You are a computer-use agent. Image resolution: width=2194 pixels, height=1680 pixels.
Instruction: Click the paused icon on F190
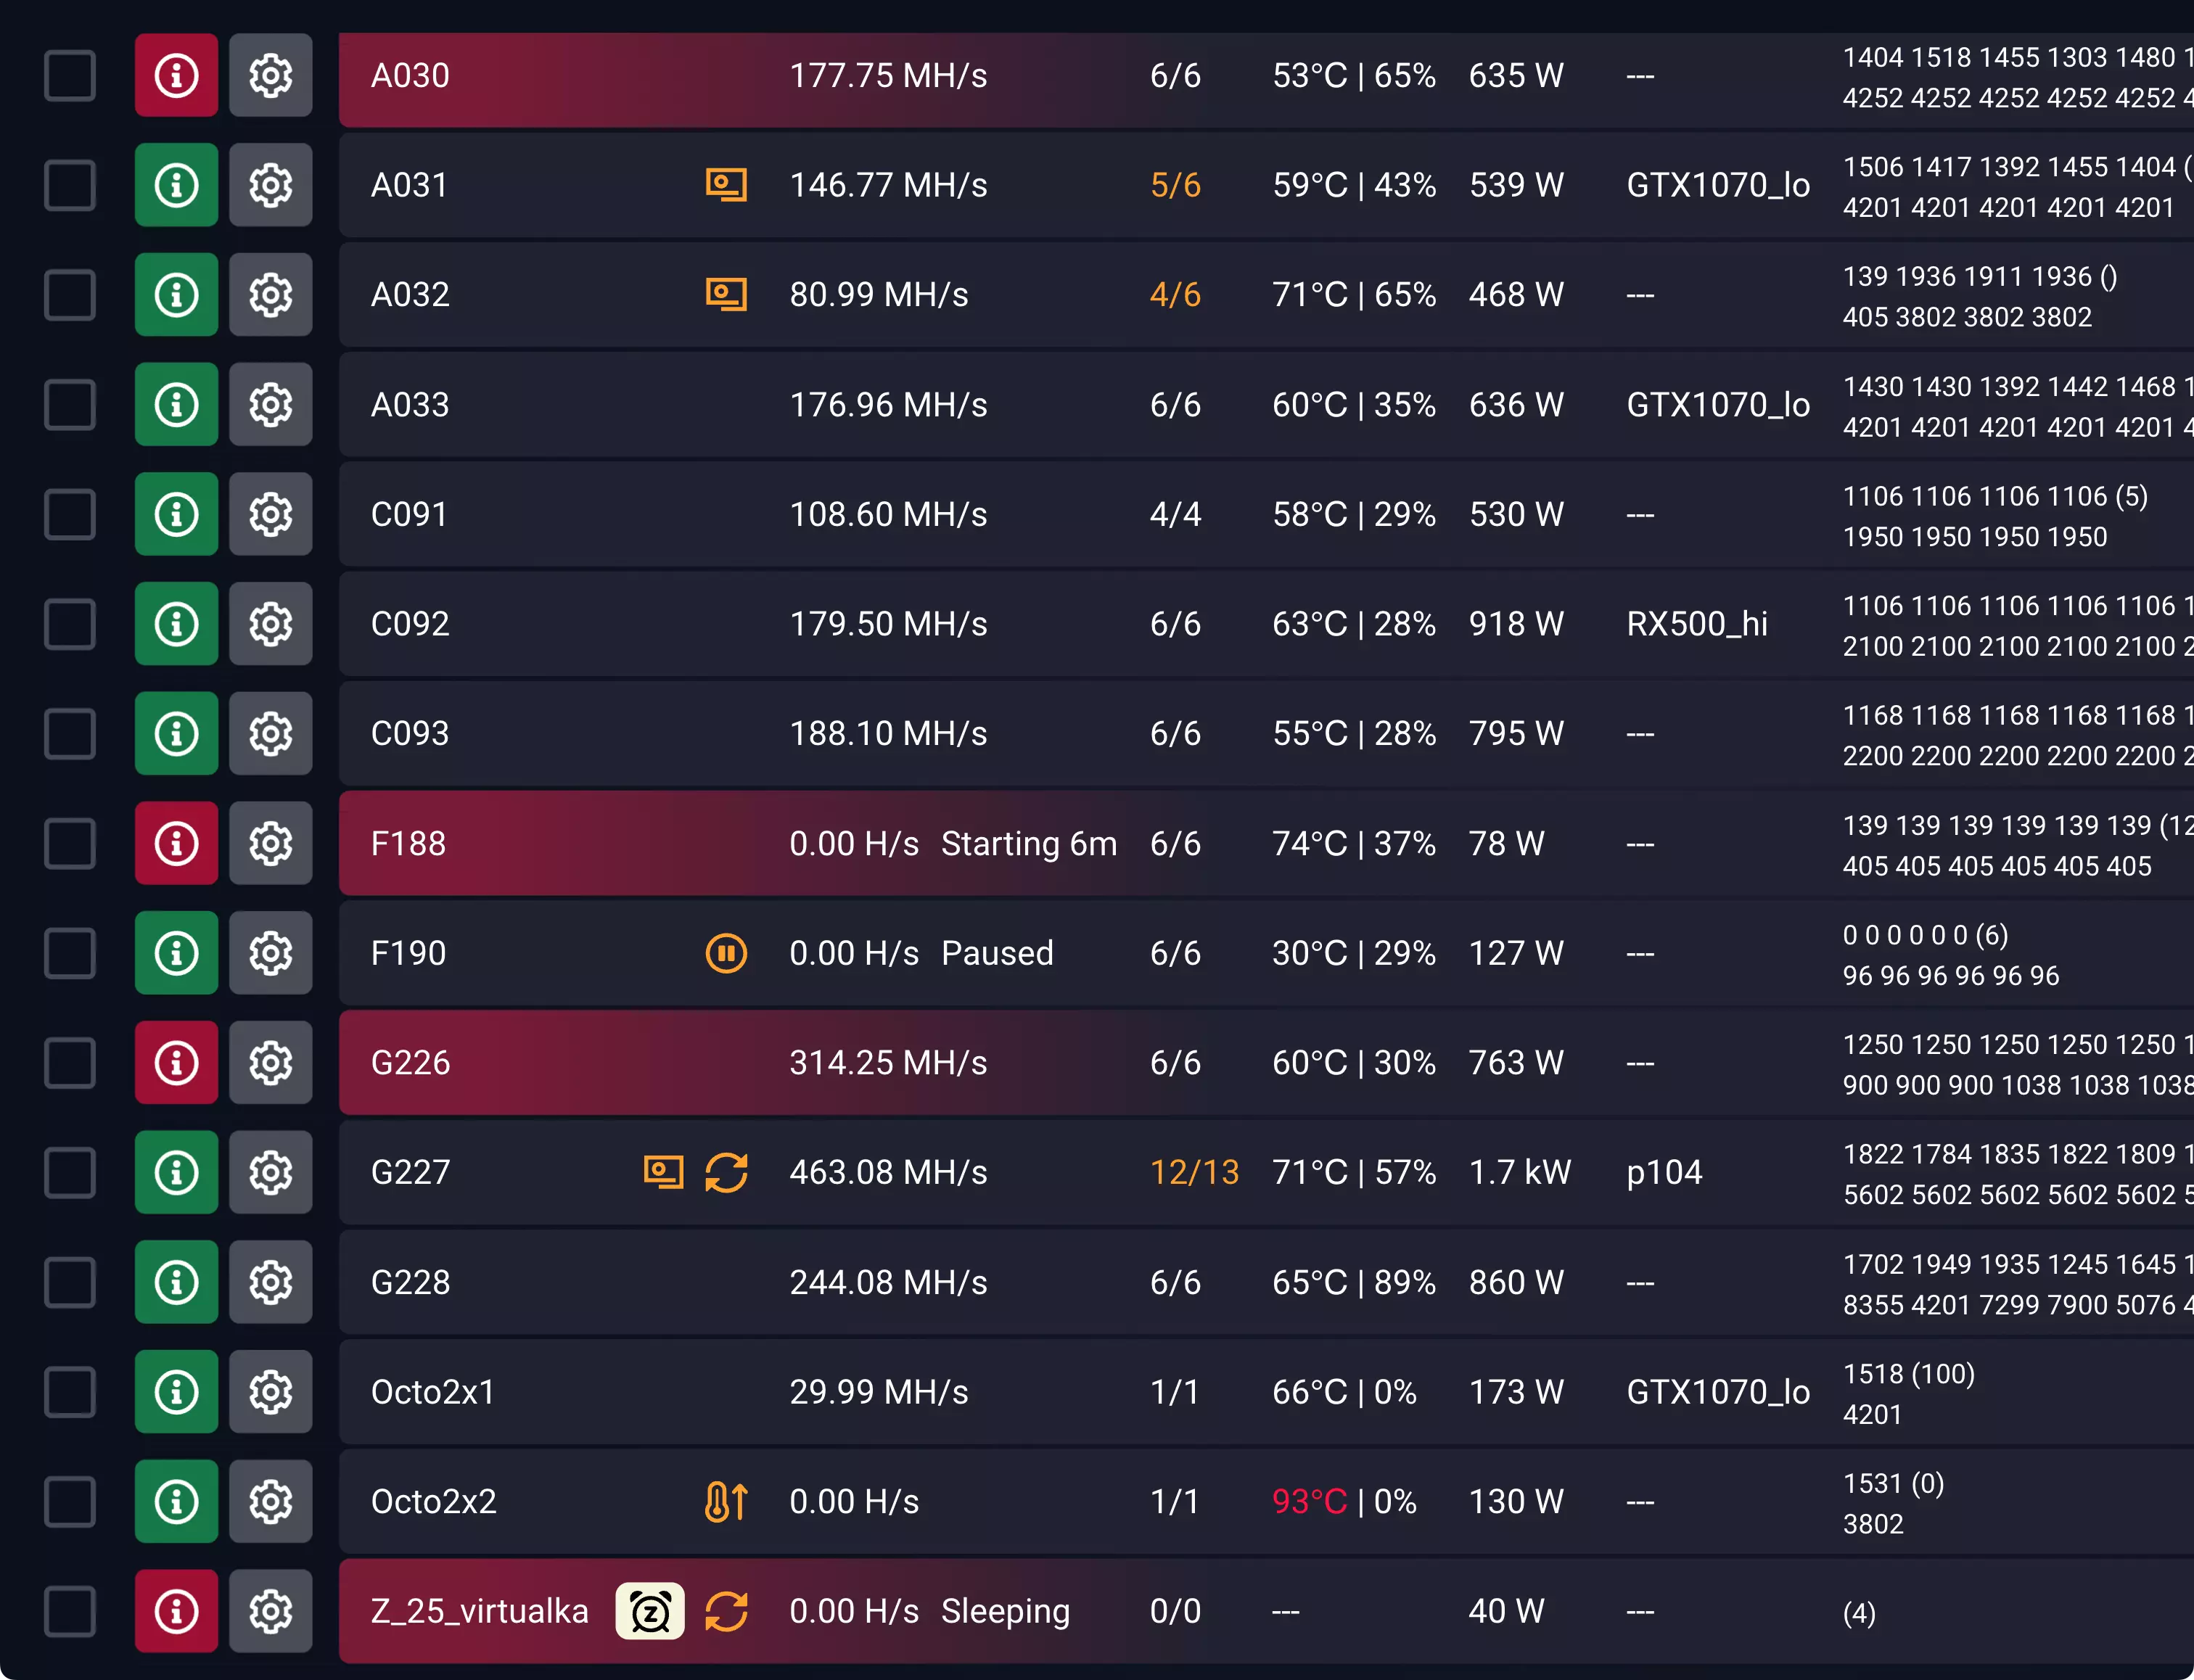726,953
